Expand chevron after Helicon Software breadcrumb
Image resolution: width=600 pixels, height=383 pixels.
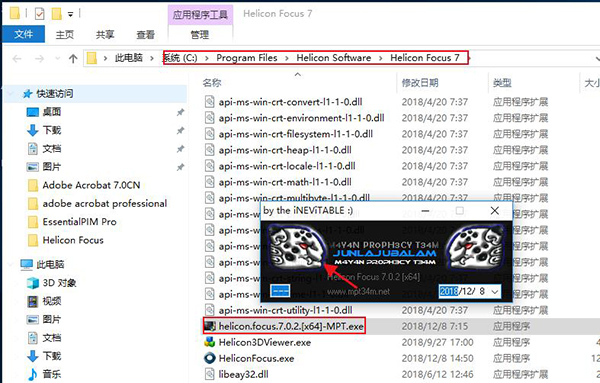click(381, 58)
